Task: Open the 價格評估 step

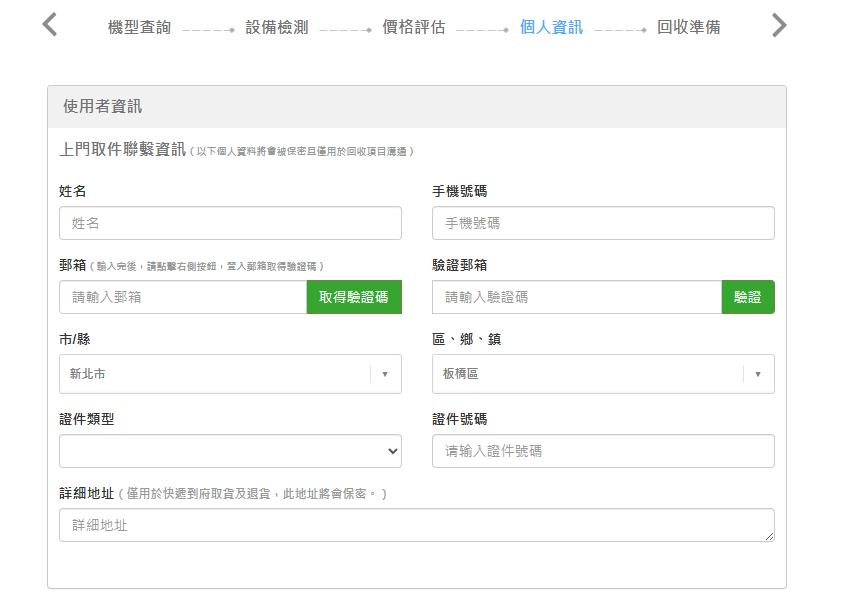Action: [414, 27]
